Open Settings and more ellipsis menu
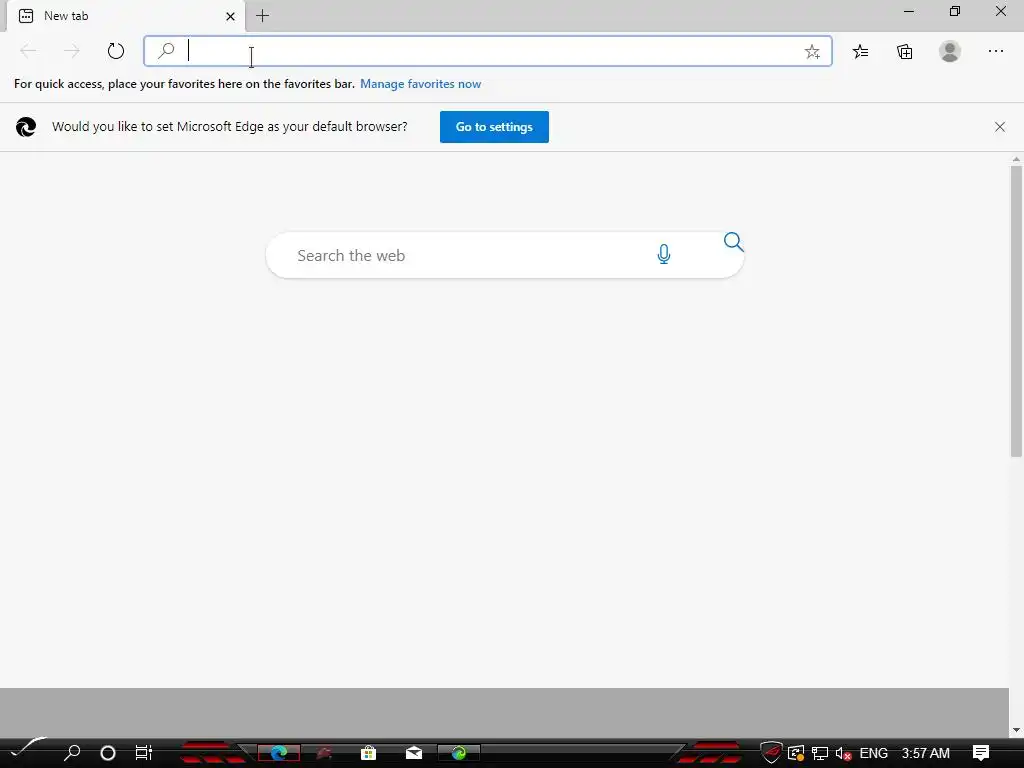The image size is (1024, 768). tap(995, 51)
